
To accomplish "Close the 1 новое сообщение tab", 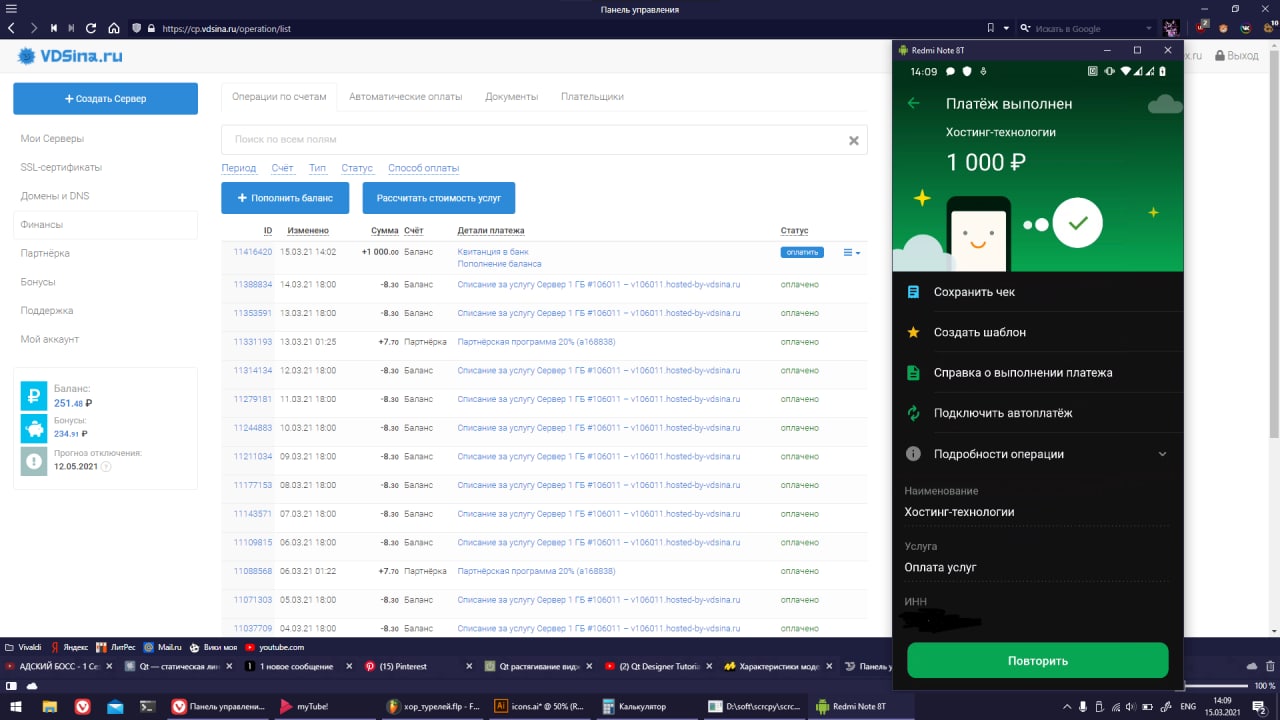I will point(348,666).
